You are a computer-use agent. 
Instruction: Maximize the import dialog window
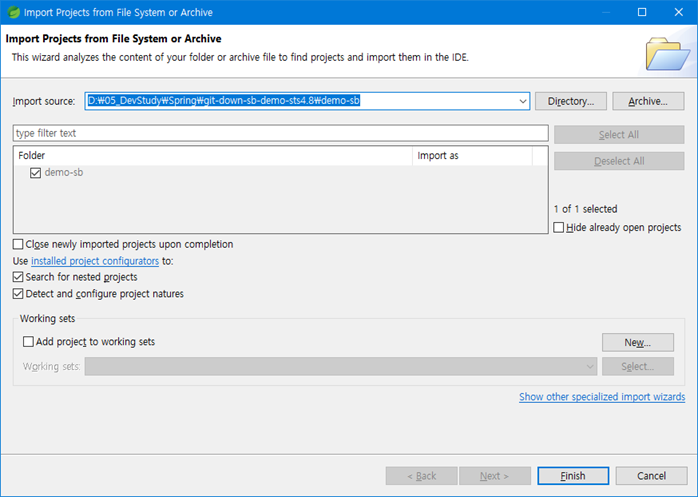tap(642, 12)
